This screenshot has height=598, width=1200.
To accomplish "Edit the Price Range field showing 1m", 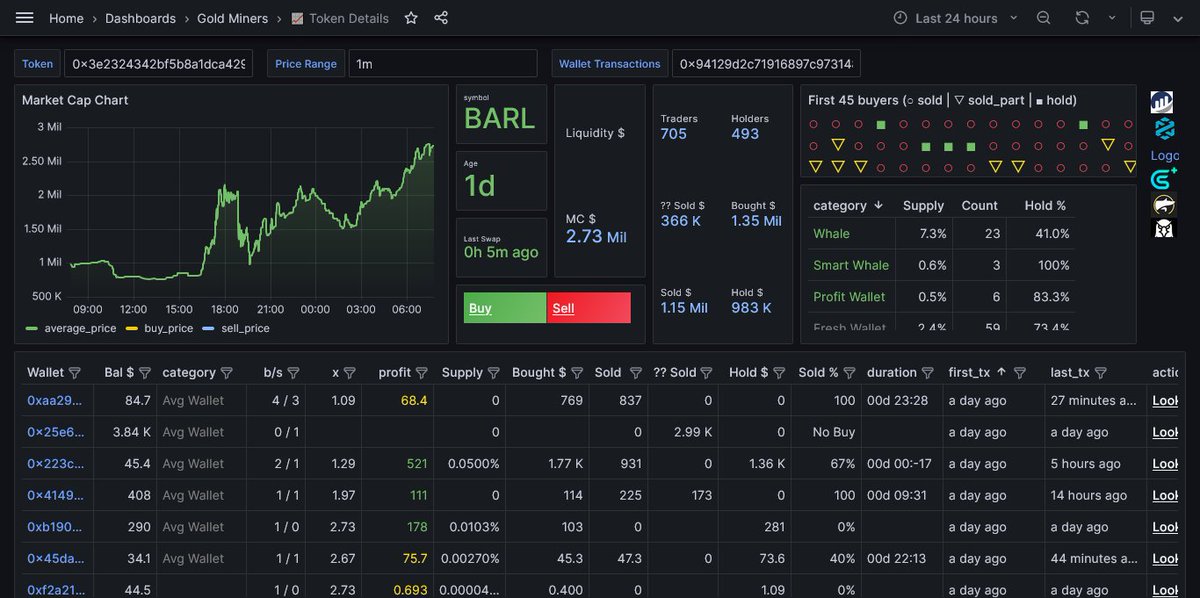I will (x=443, y=63).
